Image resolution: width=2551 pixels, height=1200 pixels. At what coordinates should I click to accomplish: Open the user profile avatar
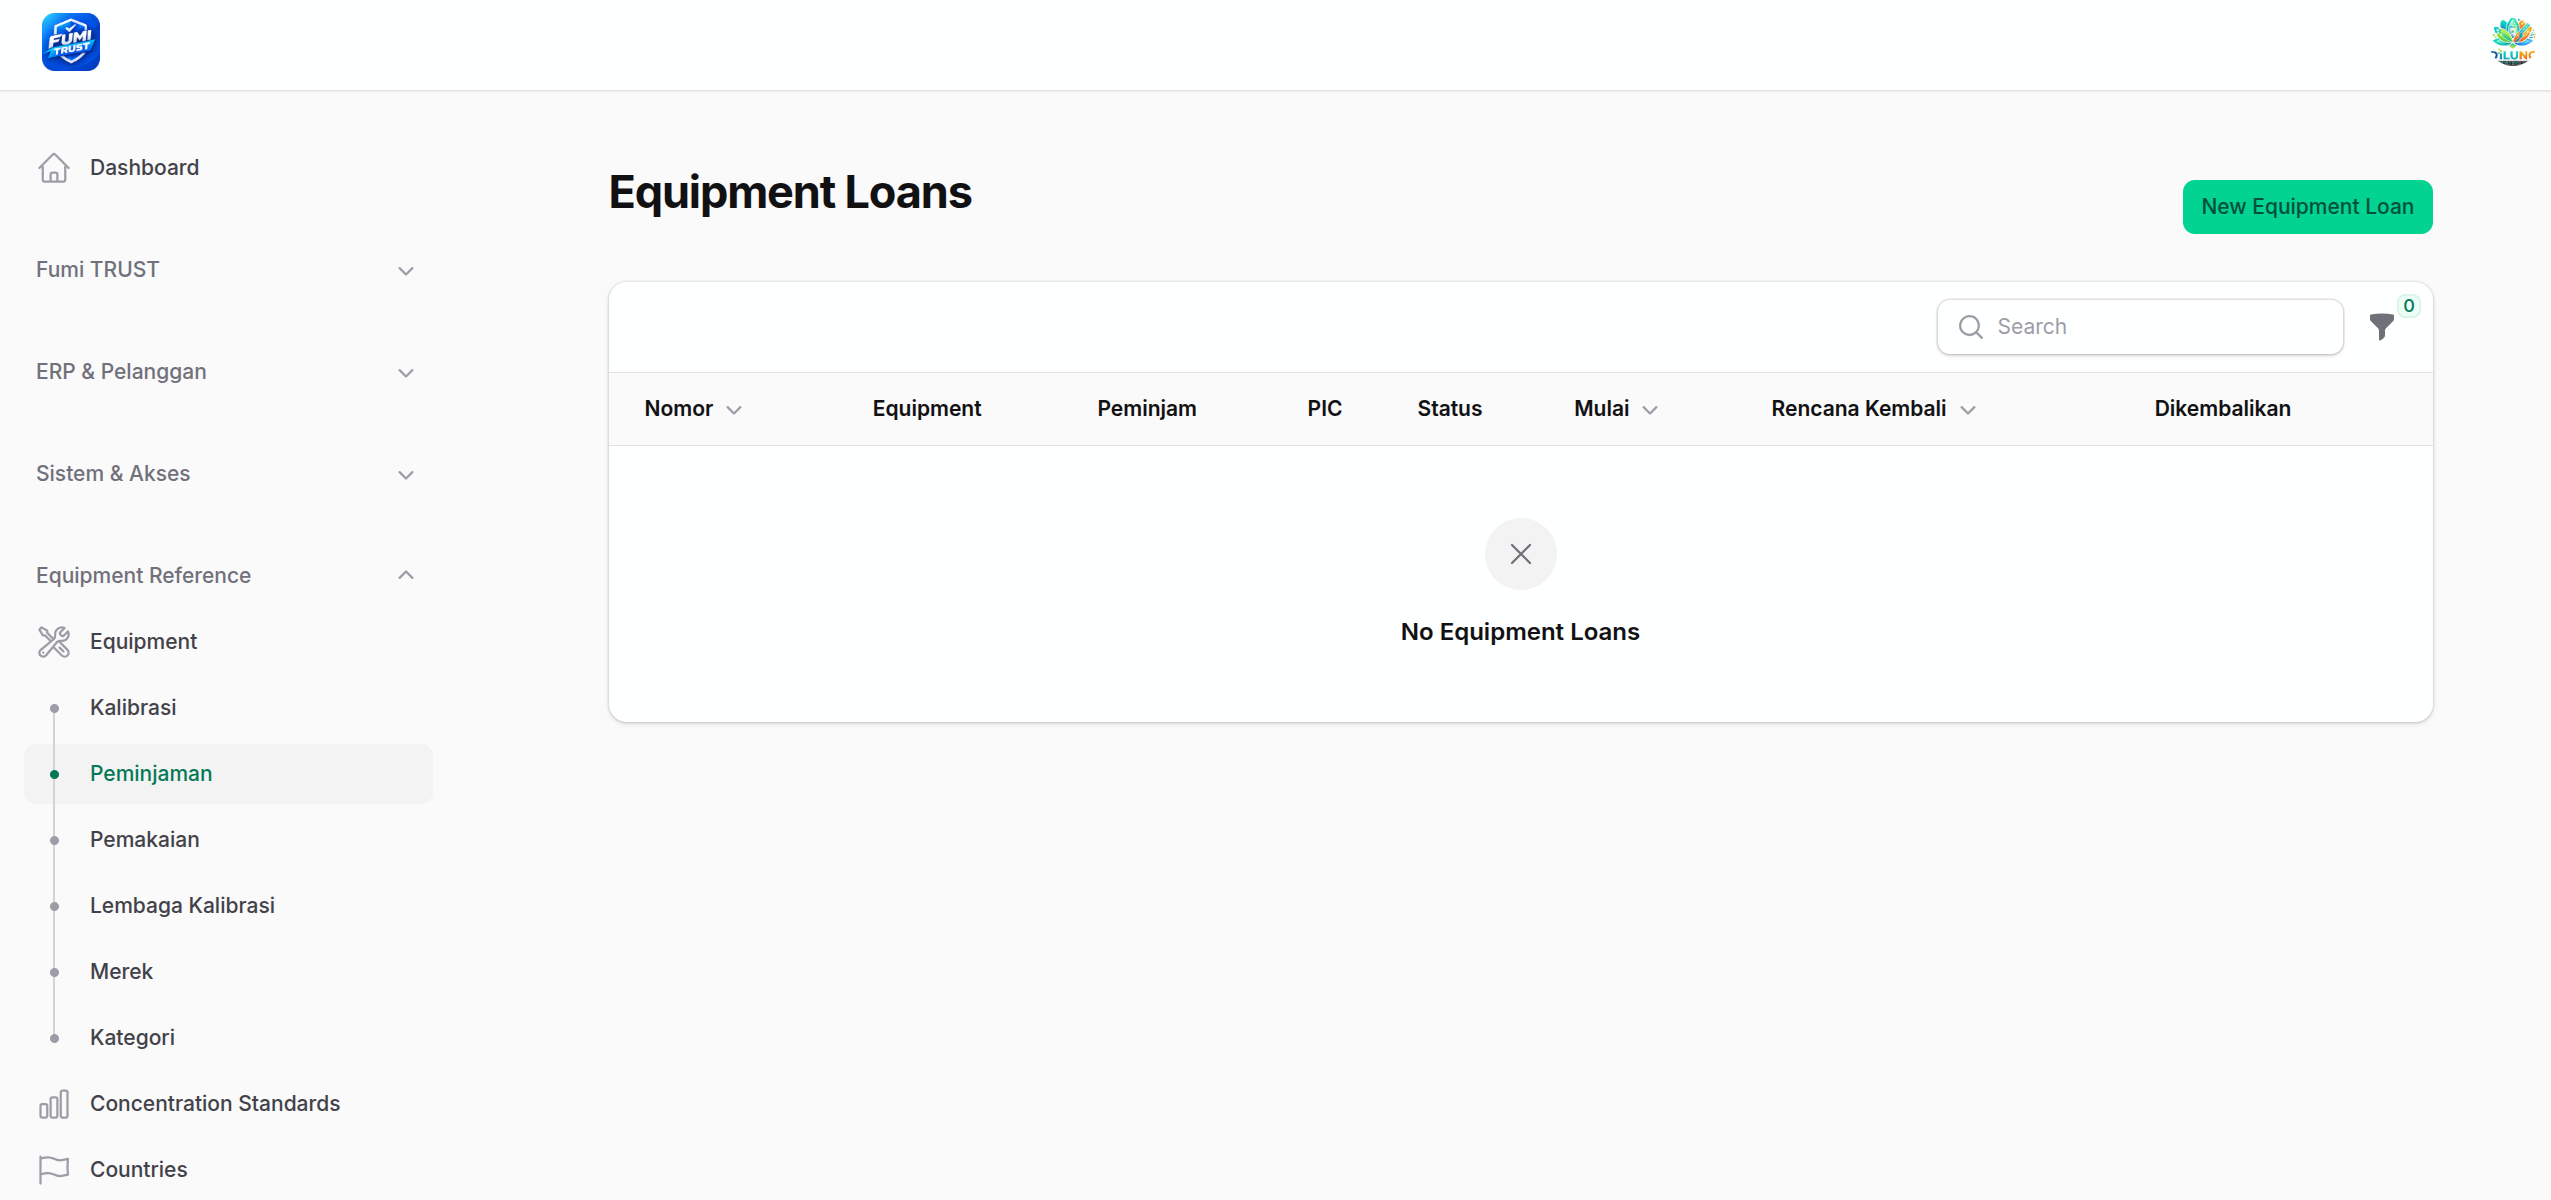point(2511,42)
